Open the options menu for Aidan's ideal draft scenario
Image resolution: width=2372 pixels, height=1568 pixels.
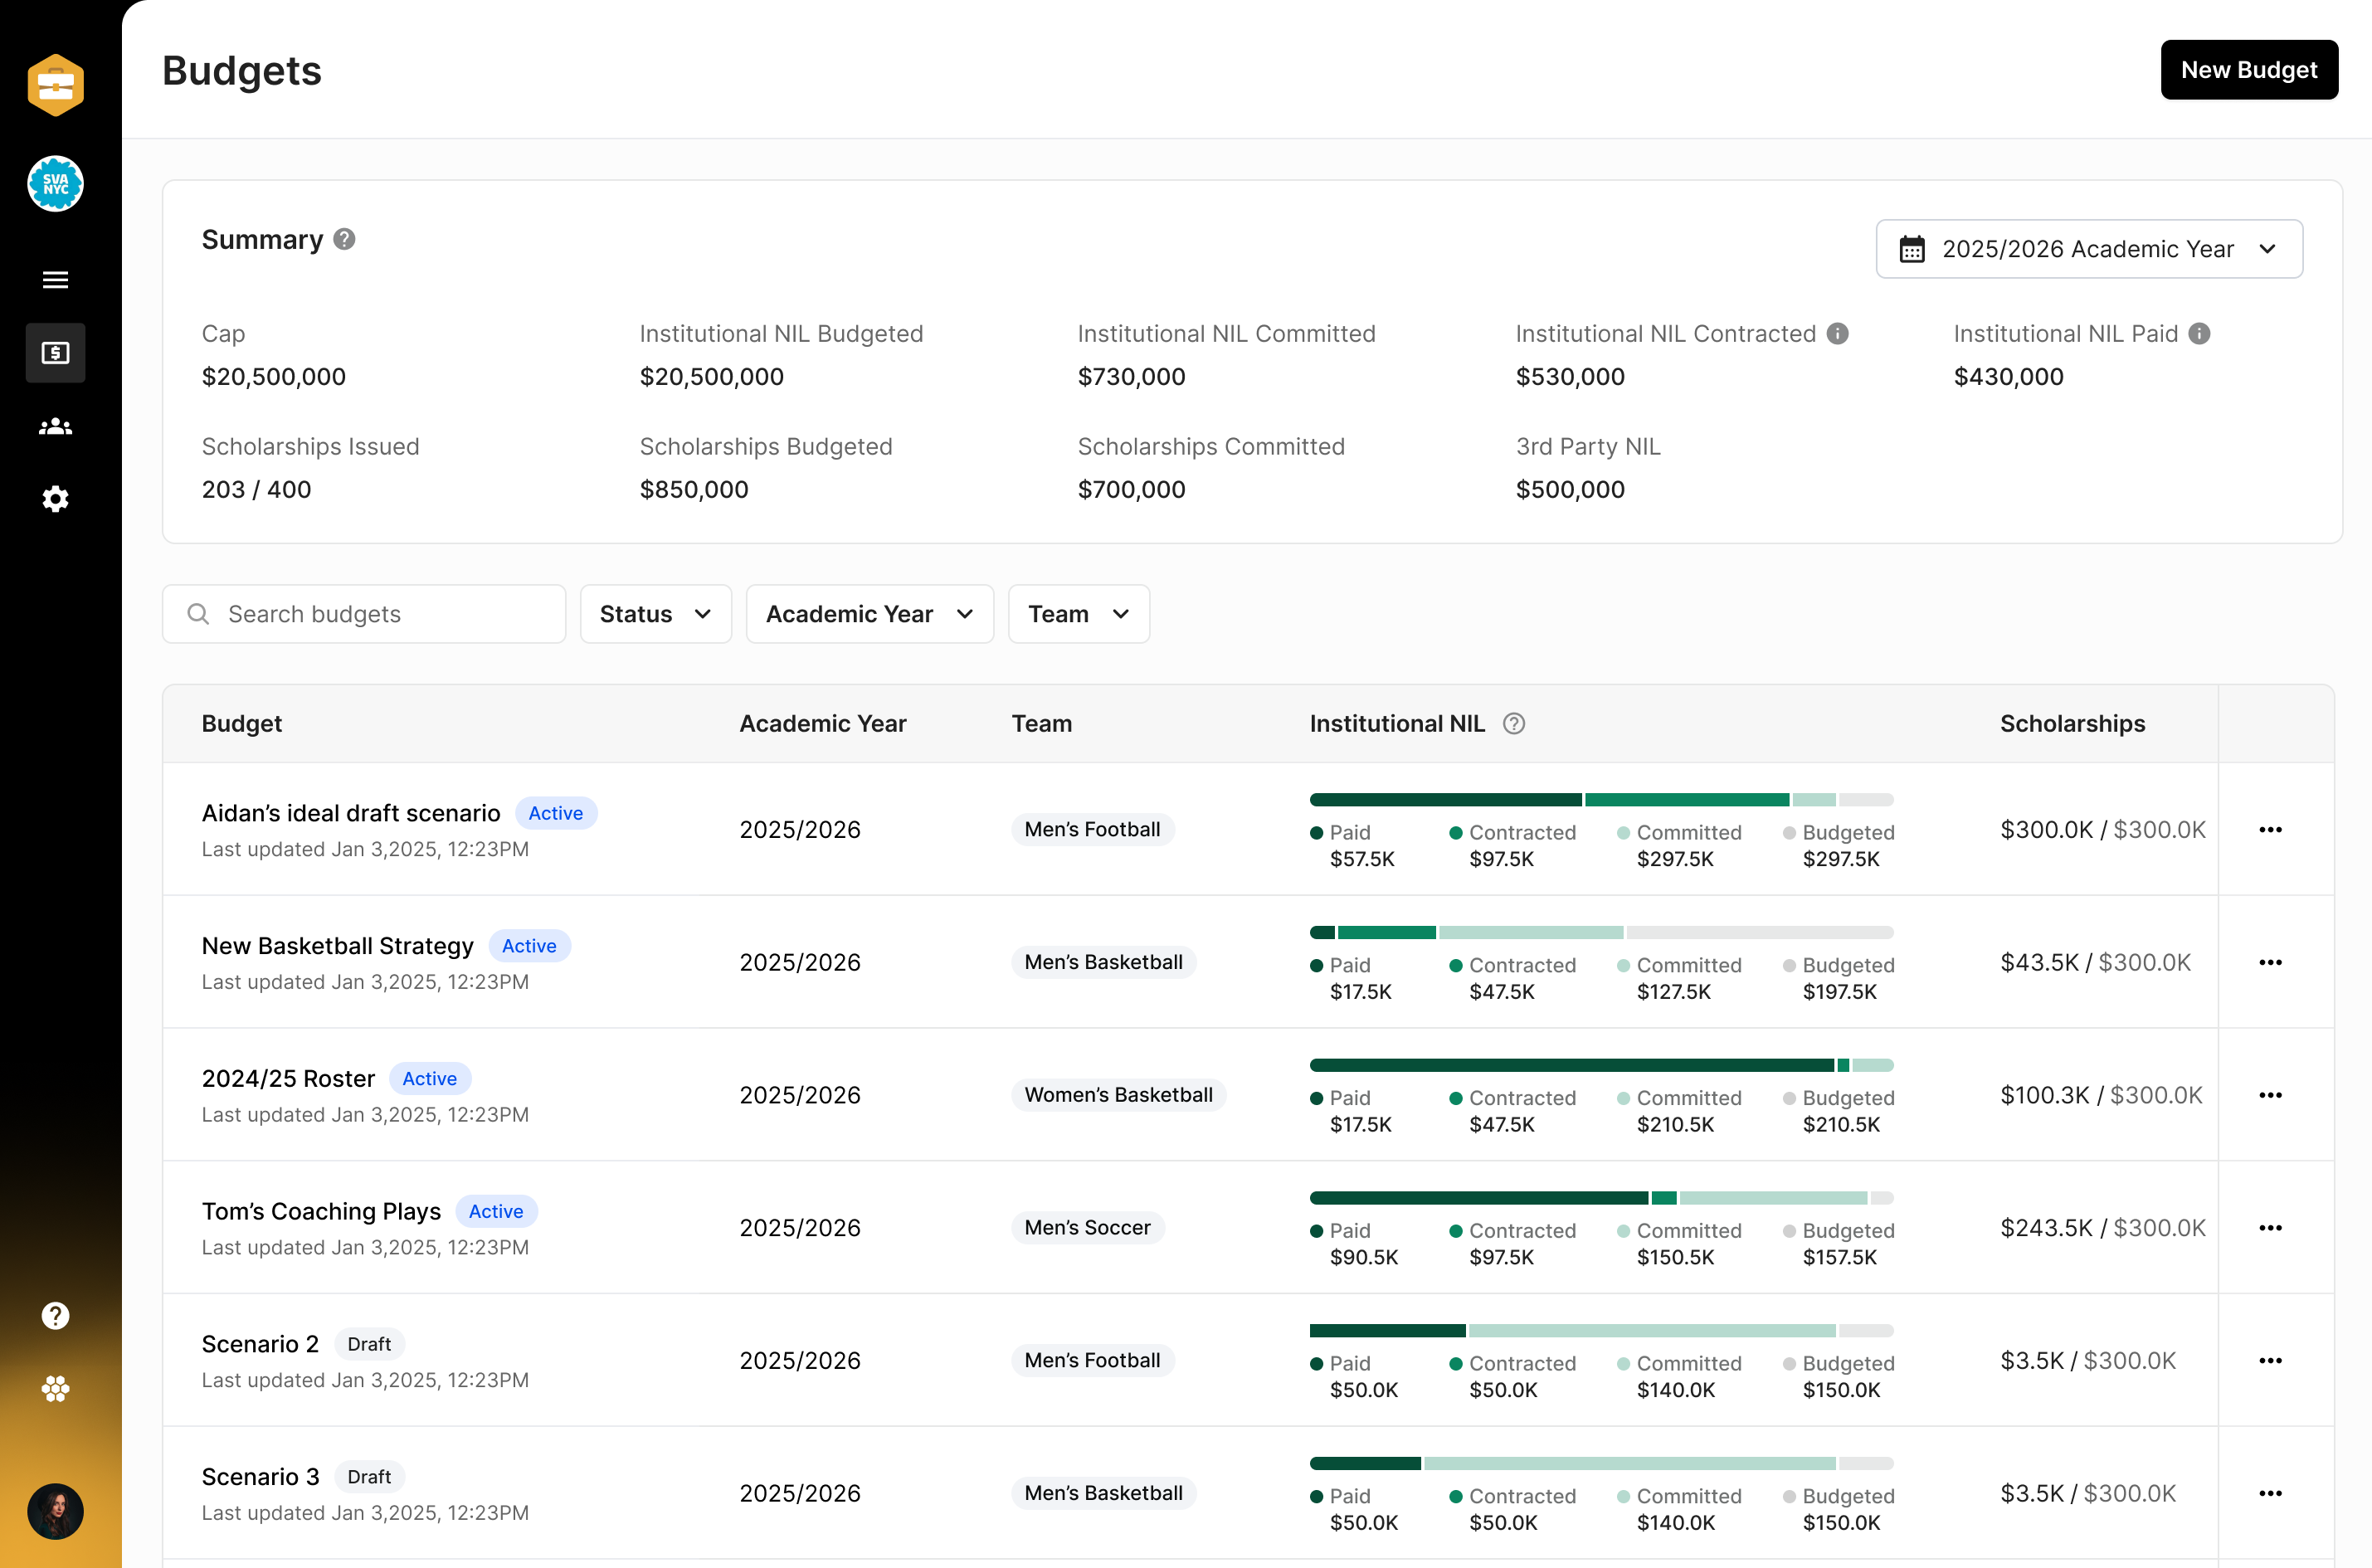tap(2270, 829)
